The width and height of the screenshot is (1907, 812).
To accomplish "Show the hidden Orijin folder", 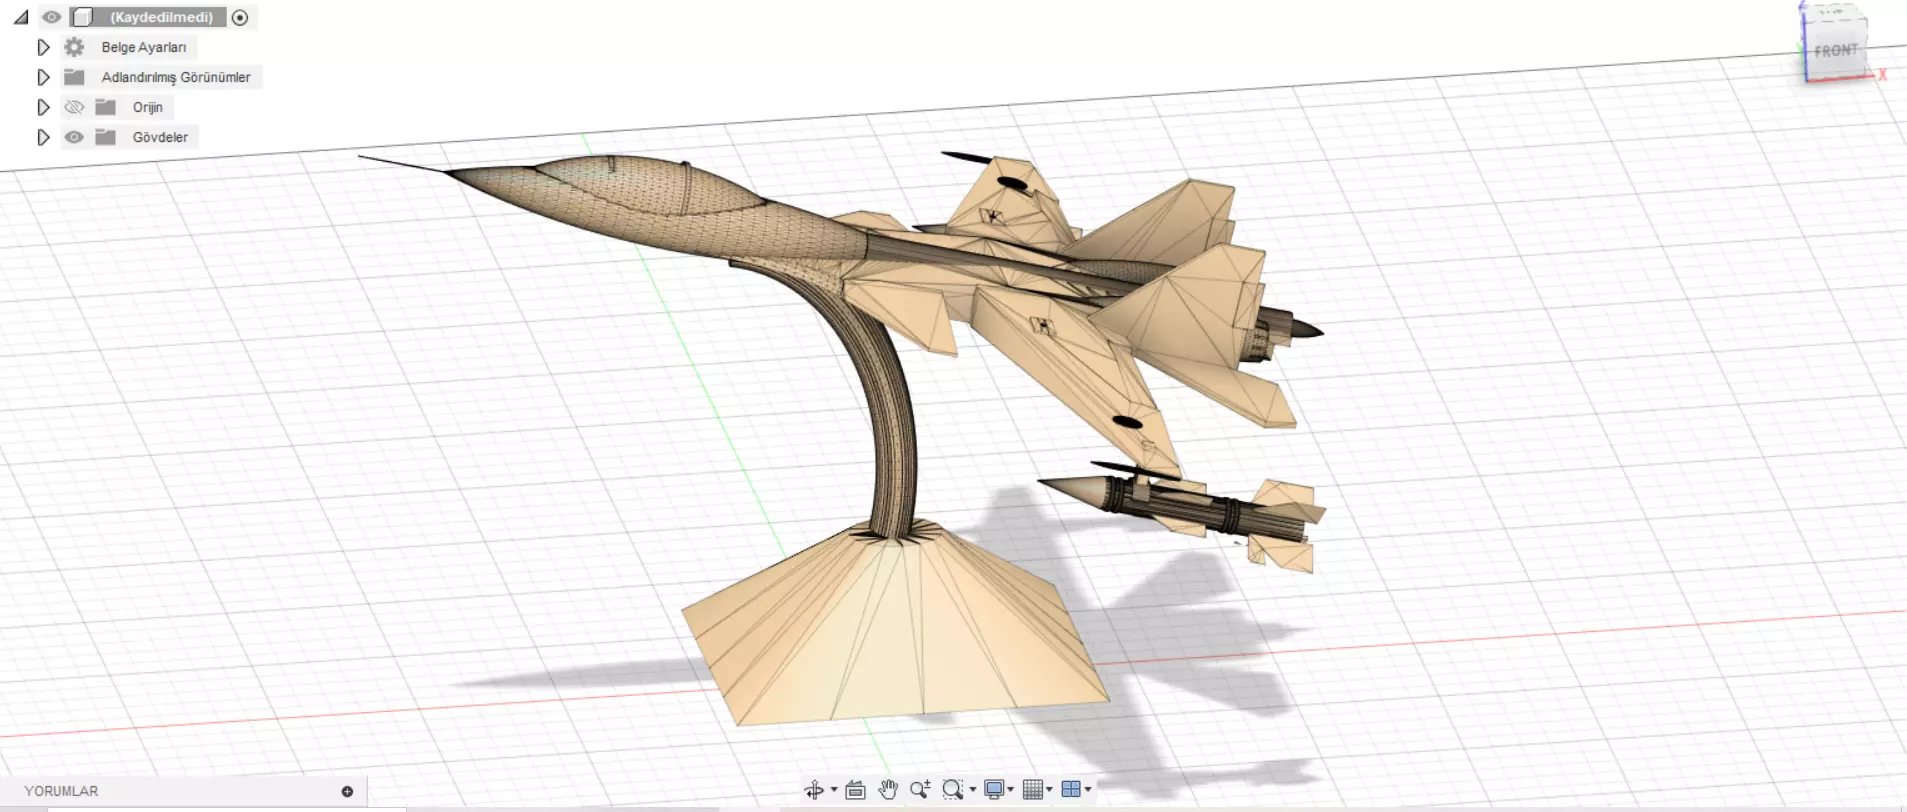I will (x=74, y=107).
